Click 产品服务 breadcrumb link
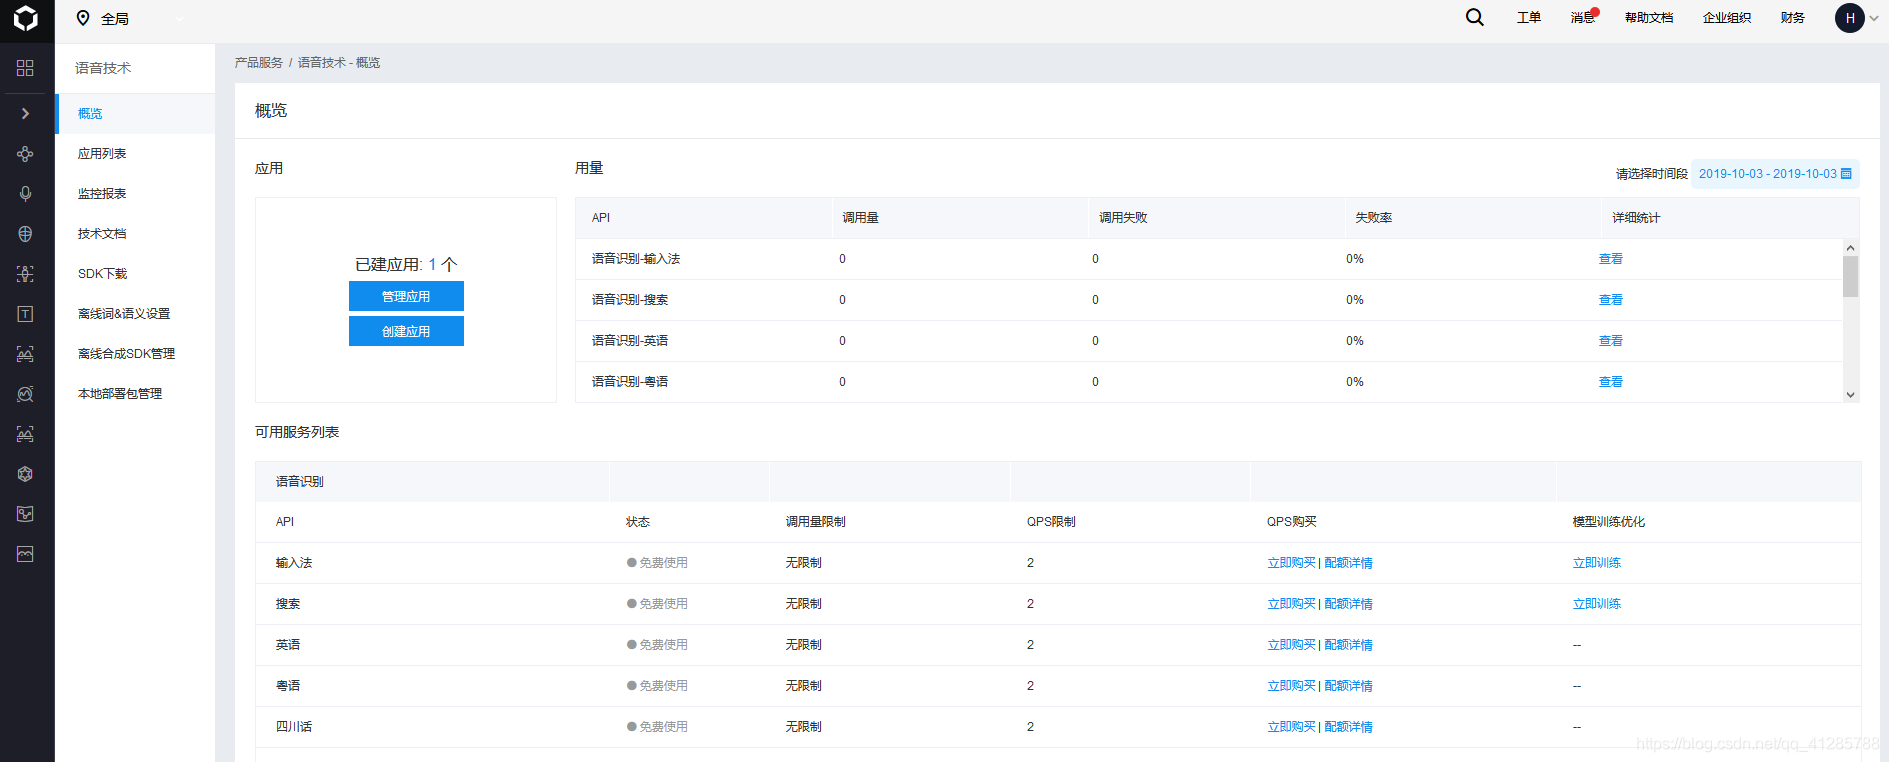Viewport: 1889px width, 762px height. click(259, 63)
